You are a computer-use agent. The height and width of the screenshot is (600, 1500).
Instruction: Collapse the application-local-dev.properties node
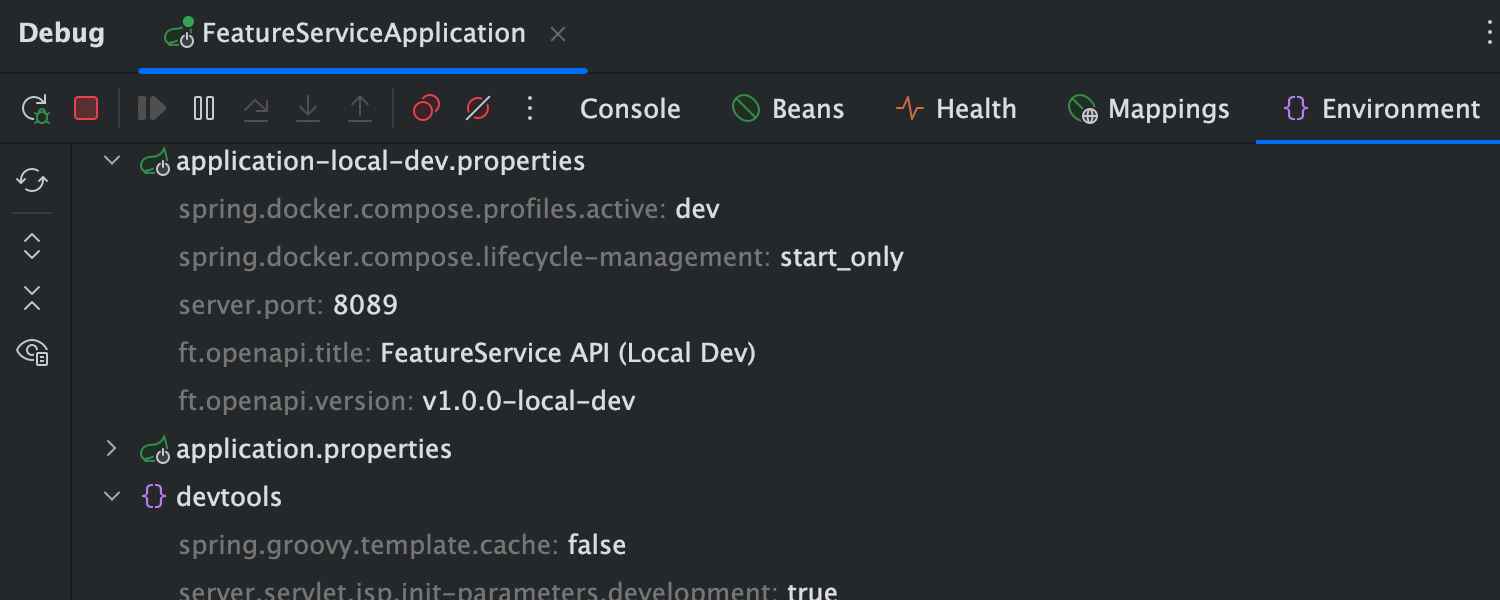111,160
